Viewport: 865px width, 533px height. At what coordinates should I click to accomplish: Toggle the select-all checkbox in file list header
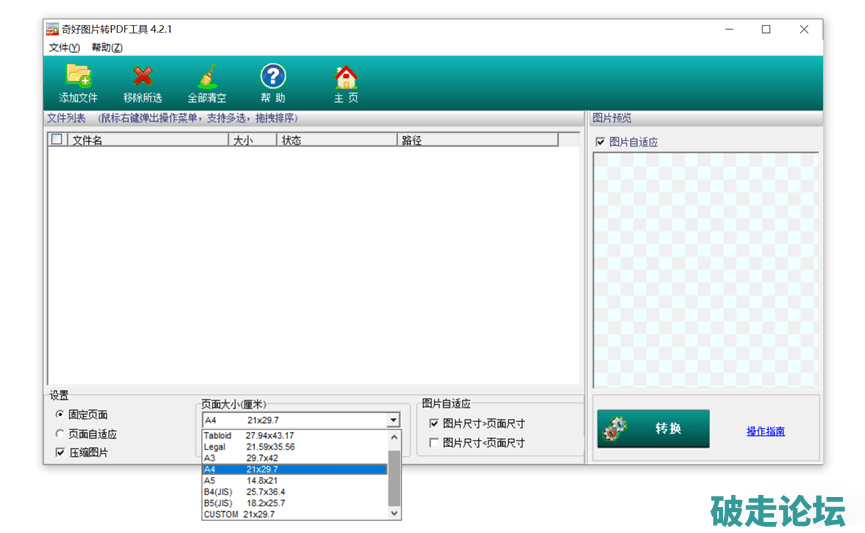click(x=57, y=140)
